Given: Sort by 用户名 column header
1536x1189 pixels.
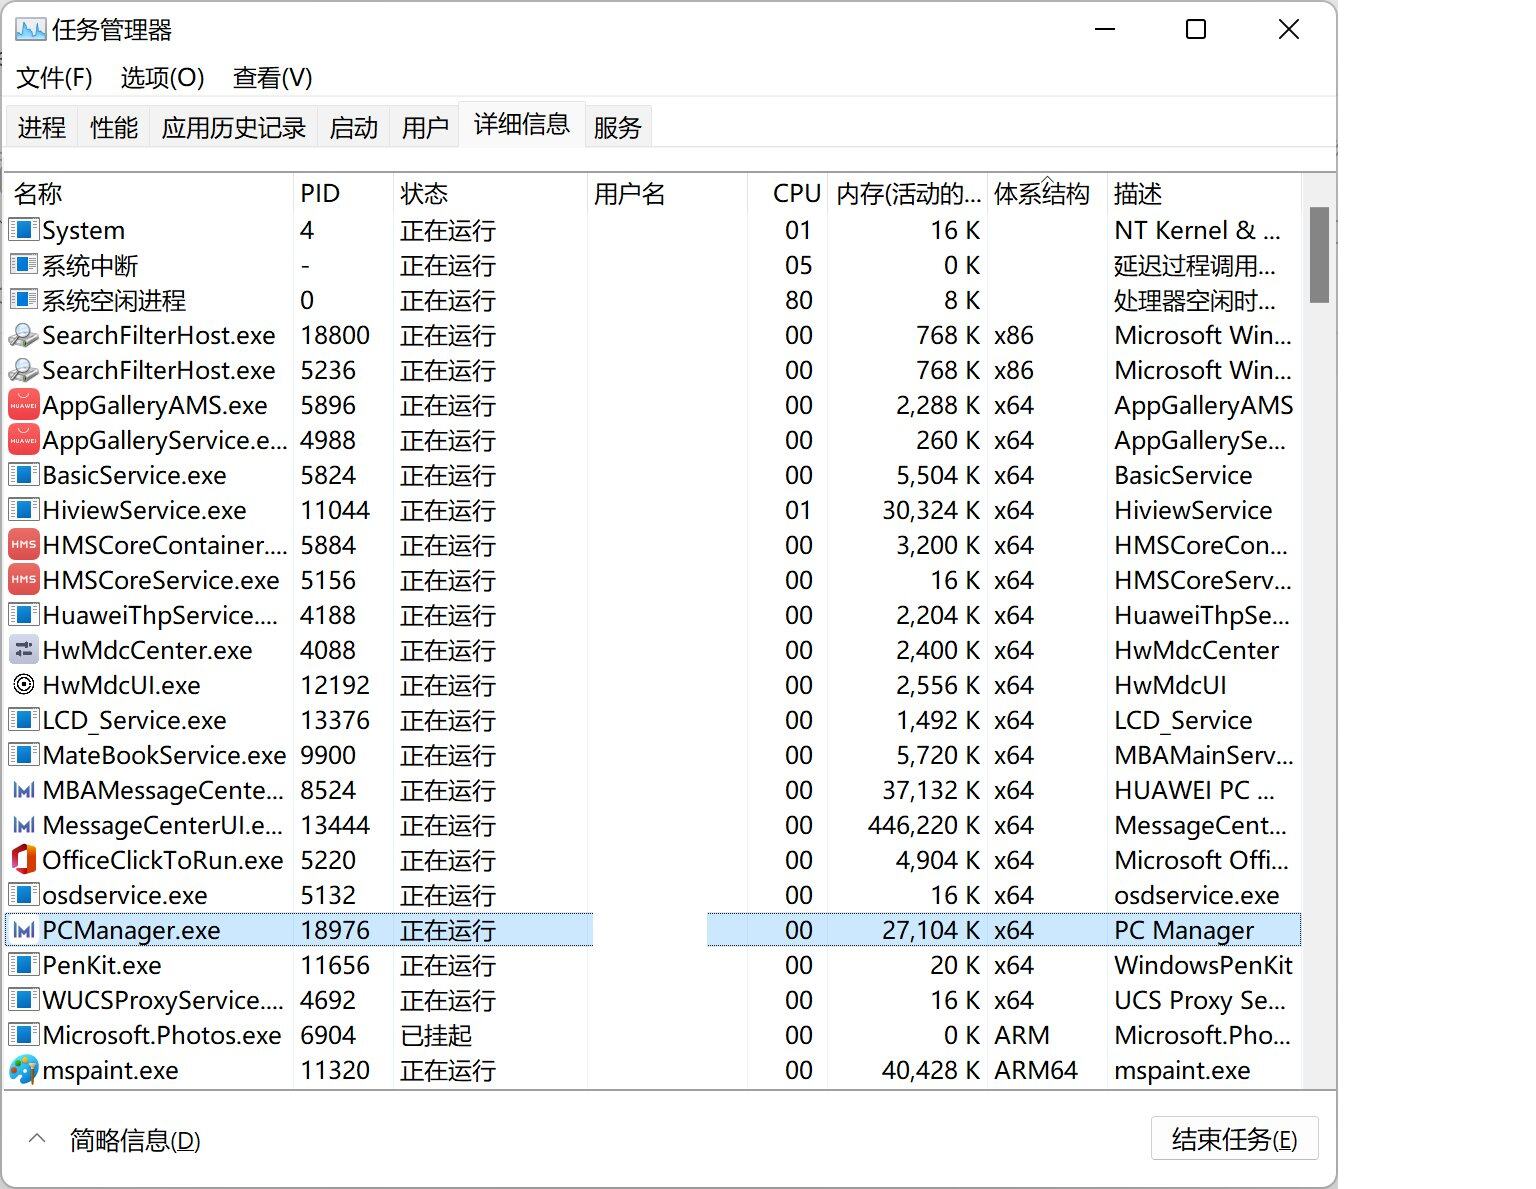Looking at the screenshot, I should [x=668, y=194].
